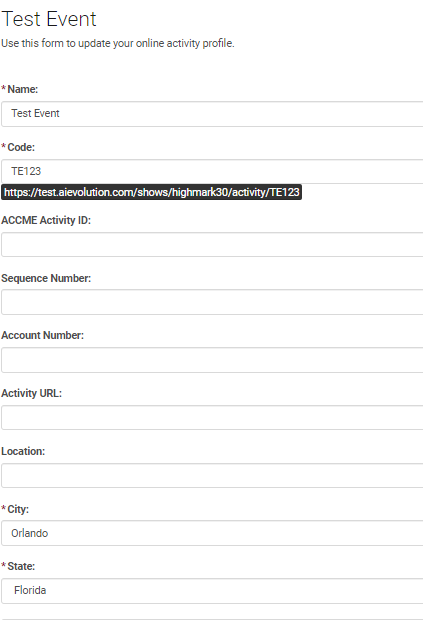
Task: Click the Test Event page heading
Action: click(49, 19)
